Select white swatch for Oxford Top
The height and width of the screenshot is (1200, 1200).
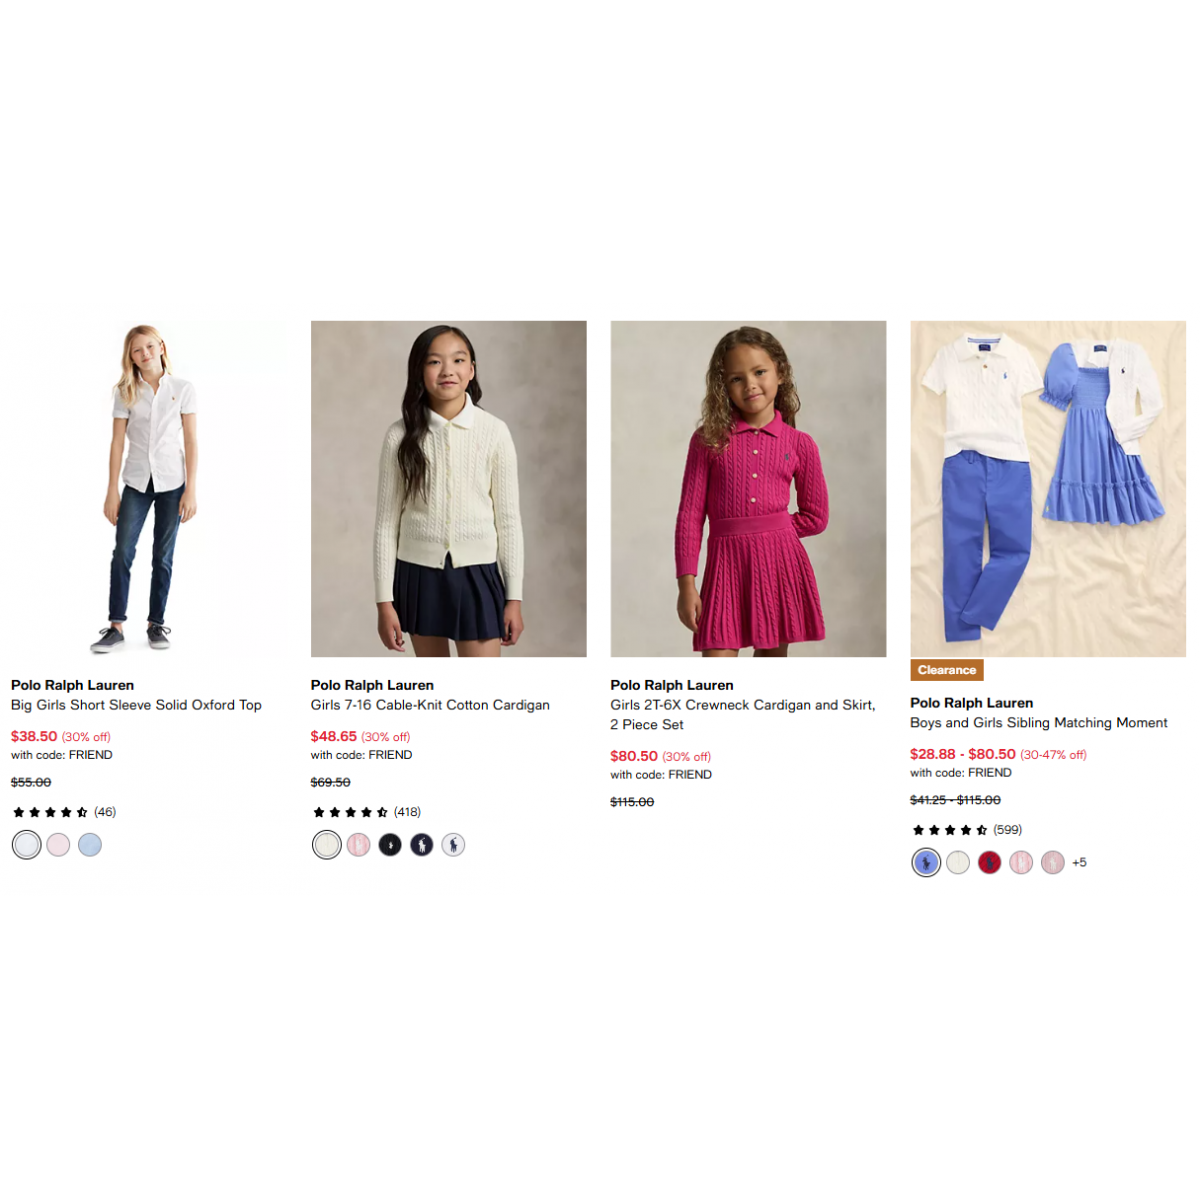tap(27, 845)
